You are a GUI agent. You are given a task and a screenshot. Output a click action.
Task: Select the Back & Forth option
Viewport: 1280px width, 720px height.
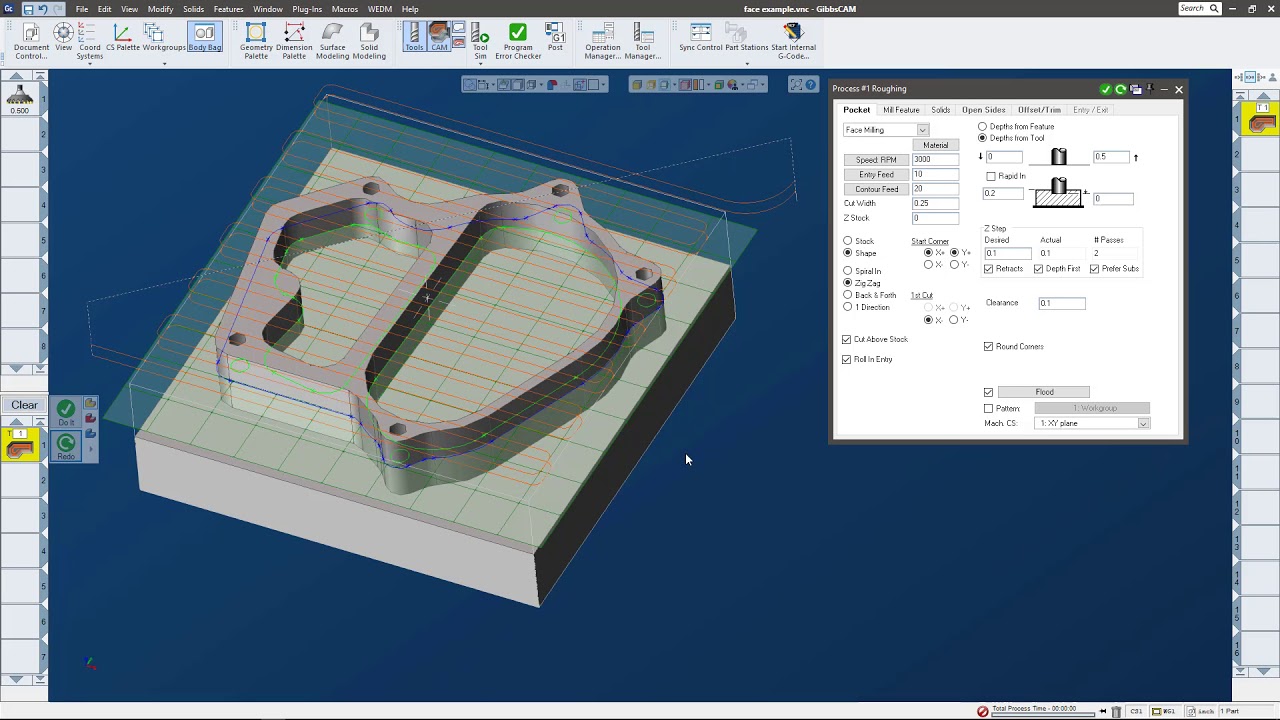pyautogui.click(x=848, y=295)
